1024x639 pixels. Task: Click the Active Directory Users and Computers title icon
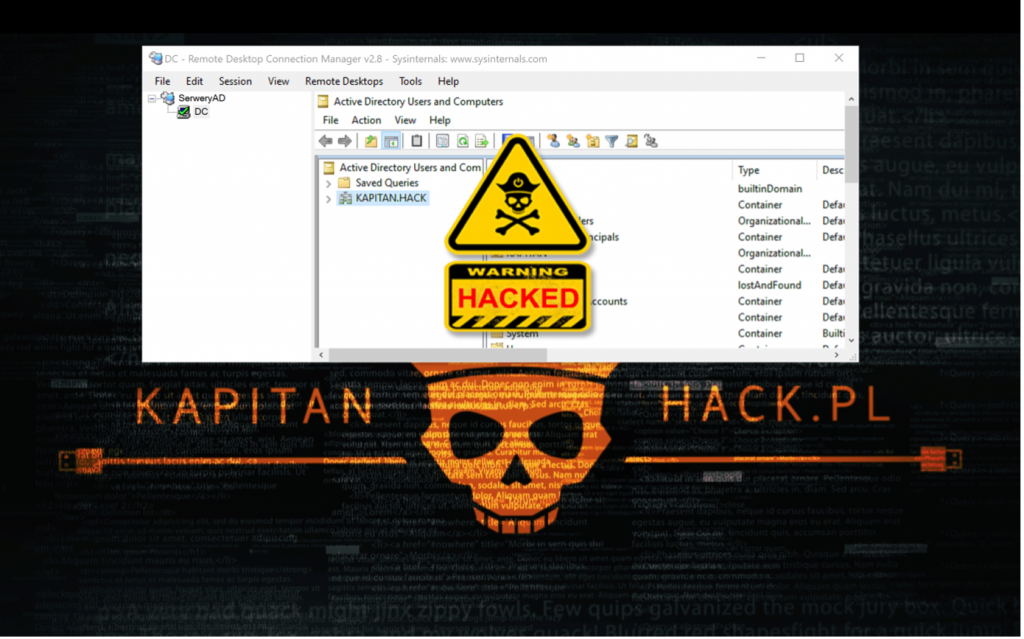click(323, 102)
